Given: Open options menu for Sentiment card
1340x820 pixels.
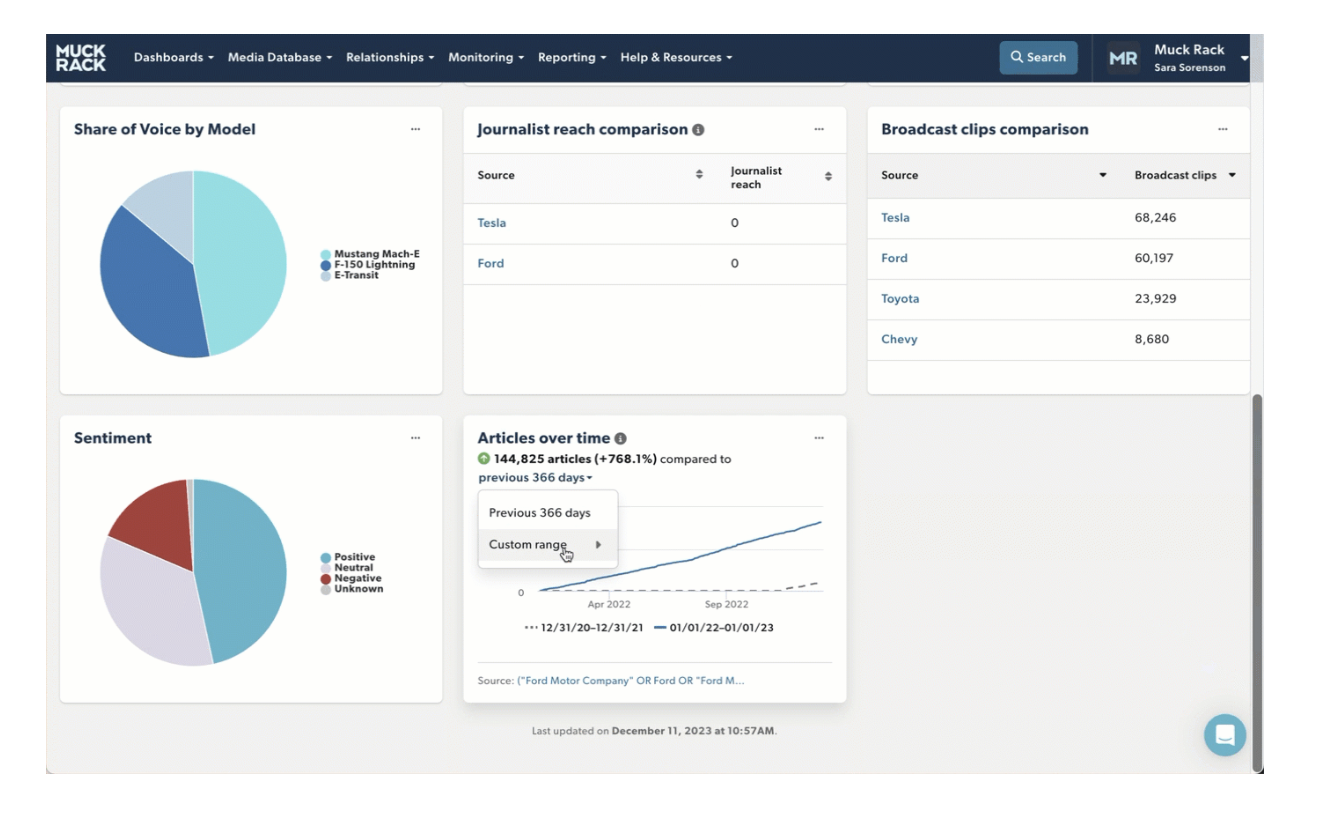Looking at the screenshot, I should pos(415,438).
